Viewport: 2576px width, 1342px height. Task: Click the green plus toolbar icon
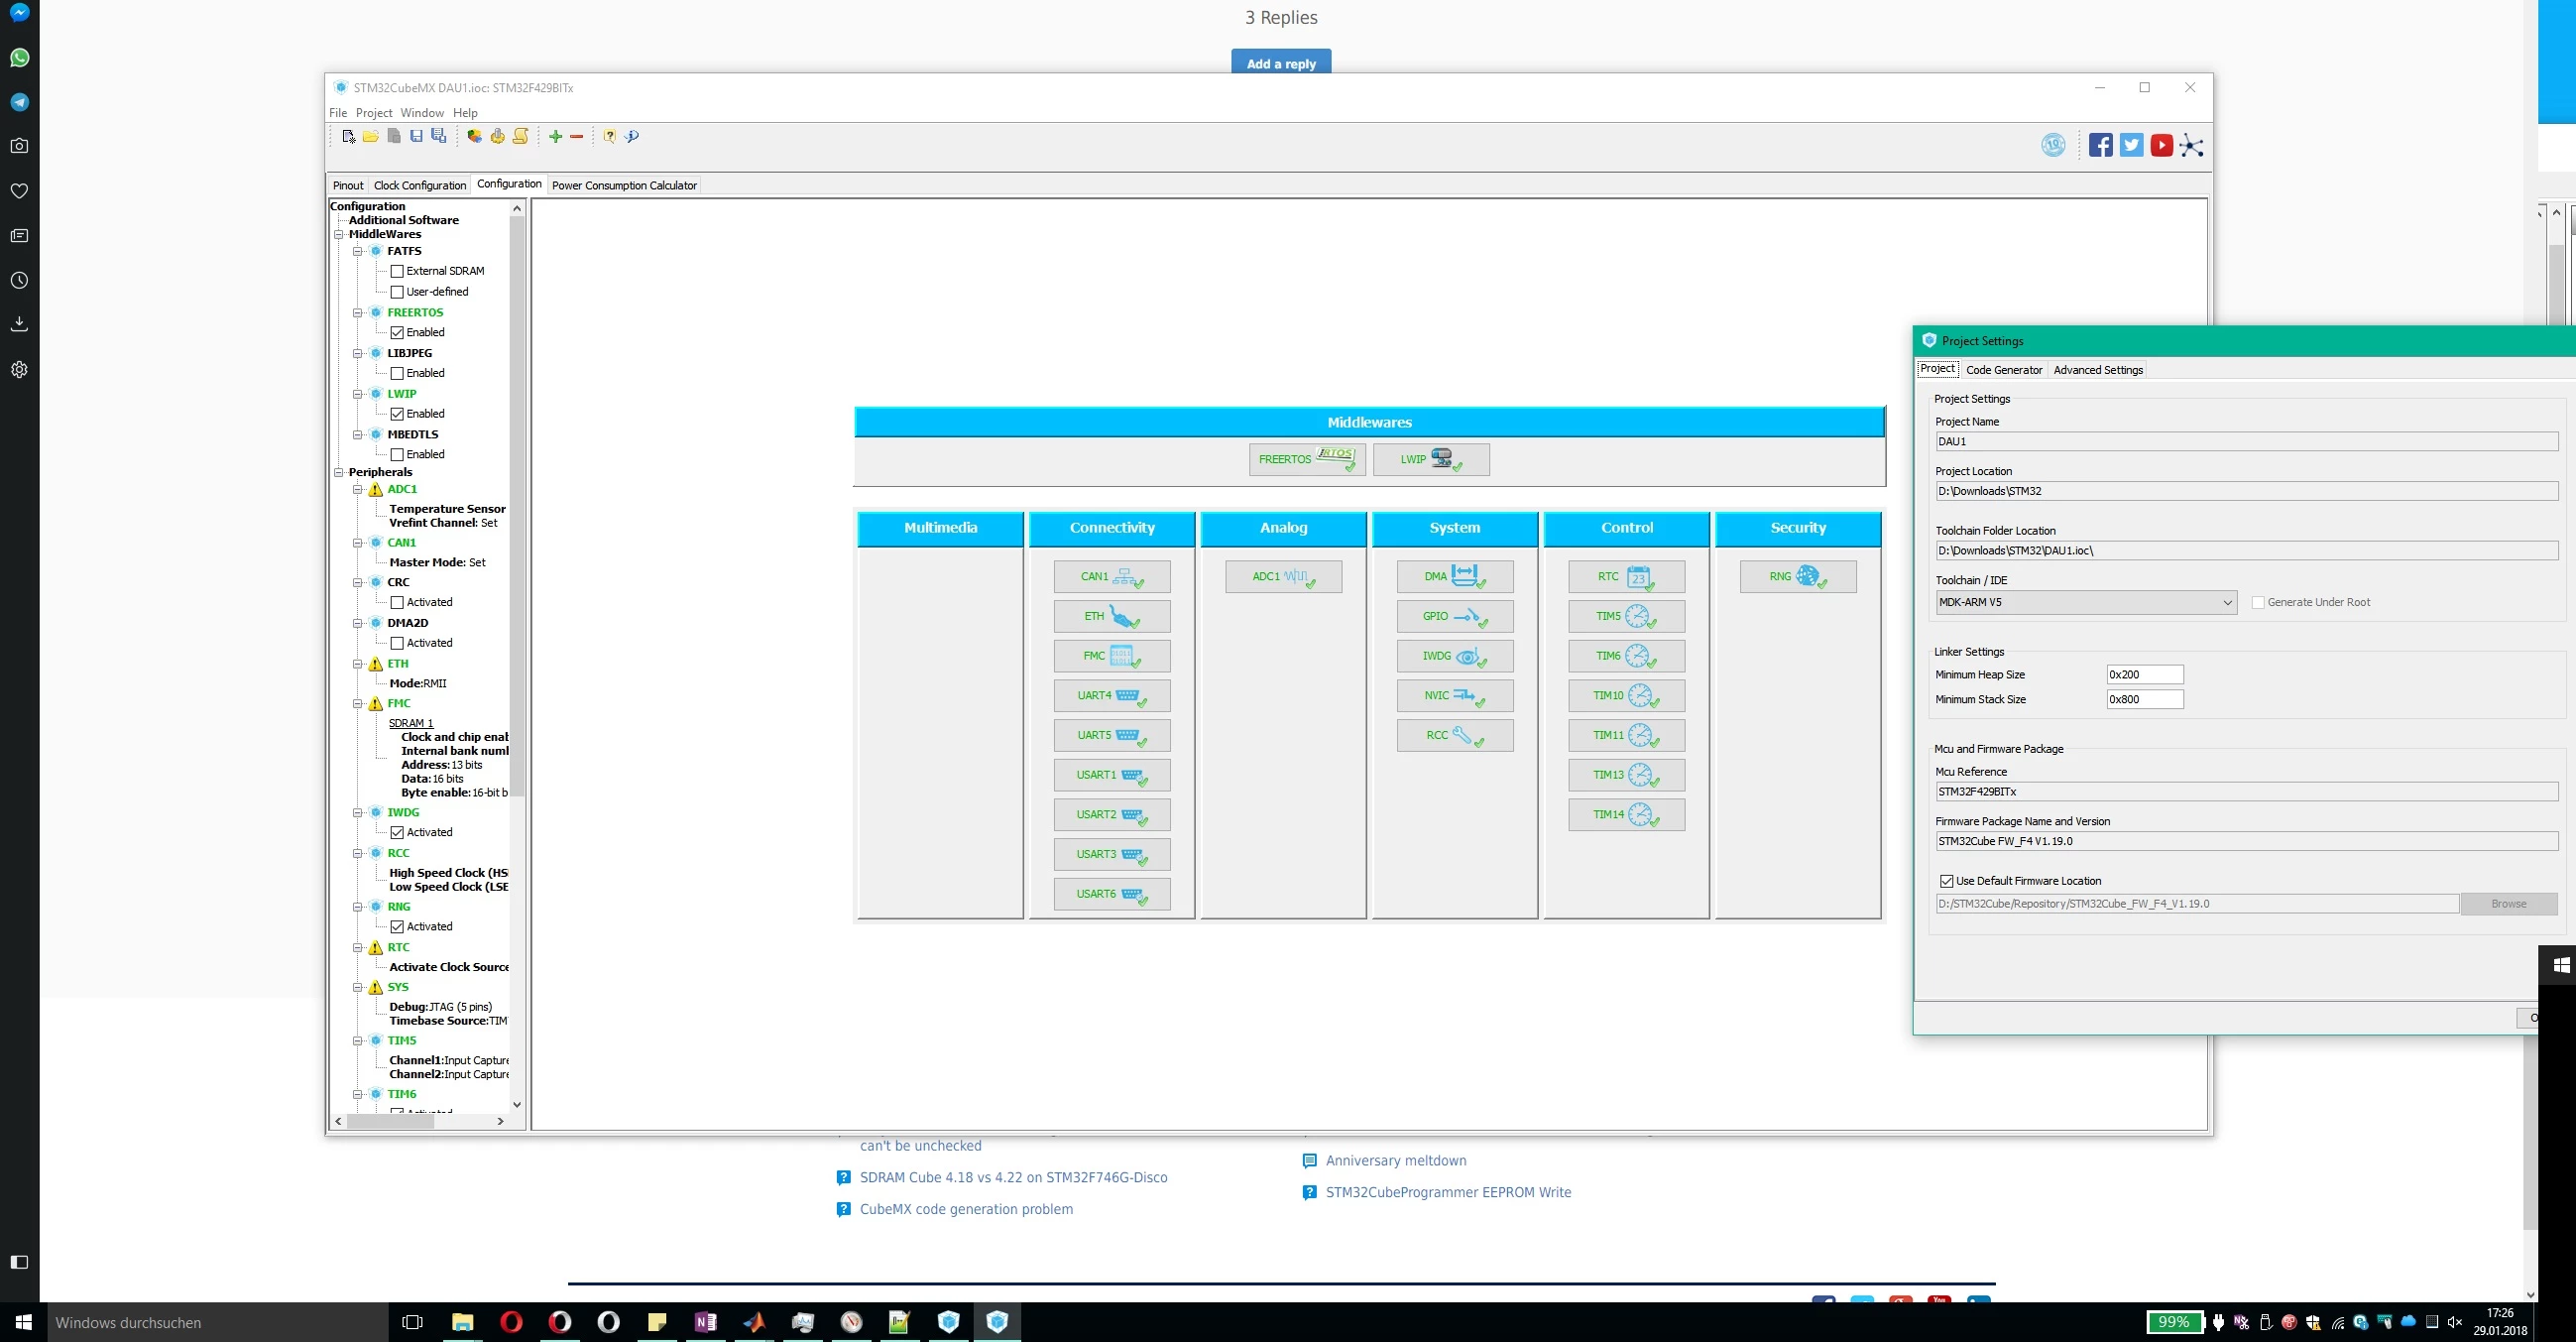click(x=555, y=136)
